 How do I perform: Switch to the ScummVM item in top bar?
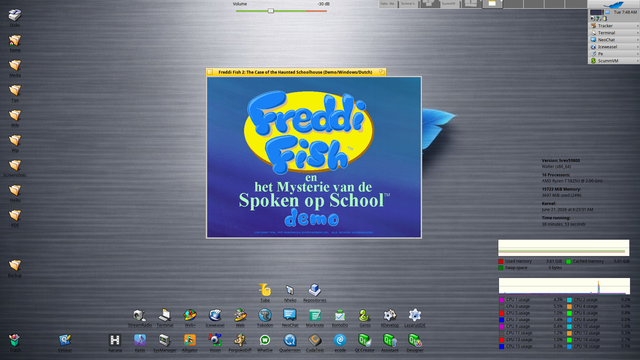click(x=449, y=4)
